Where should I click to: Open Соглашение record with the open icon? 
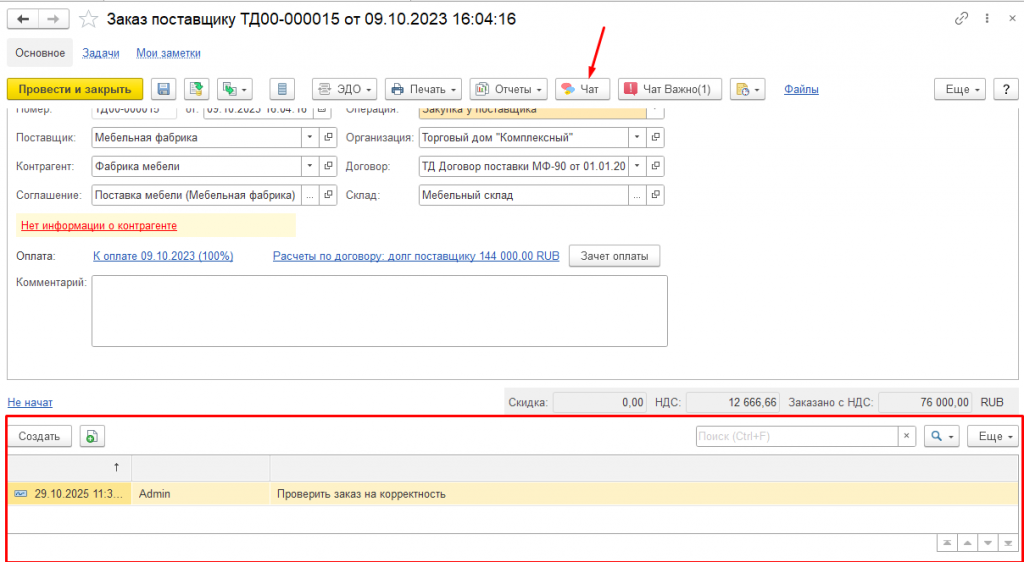(328, 195)
